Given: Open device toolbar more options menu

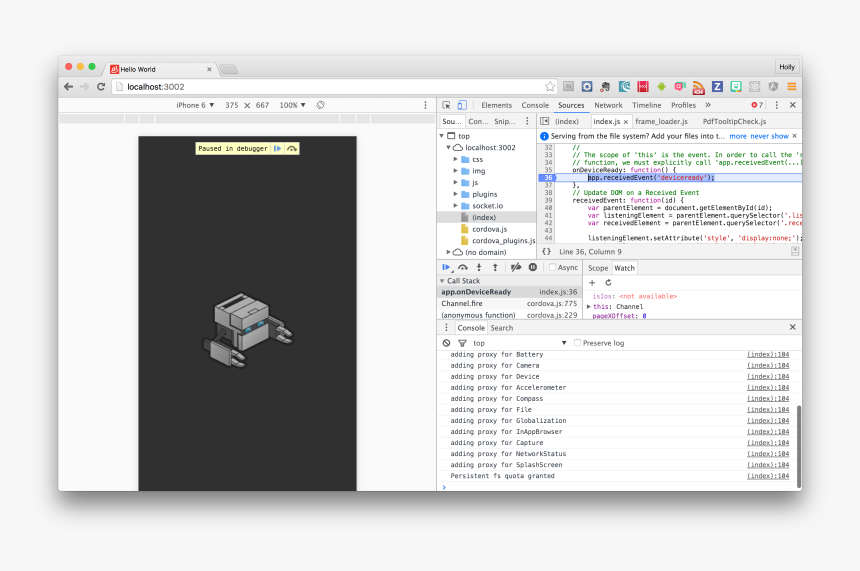Looking at the screenshot, I should click(x=425, y=105).
